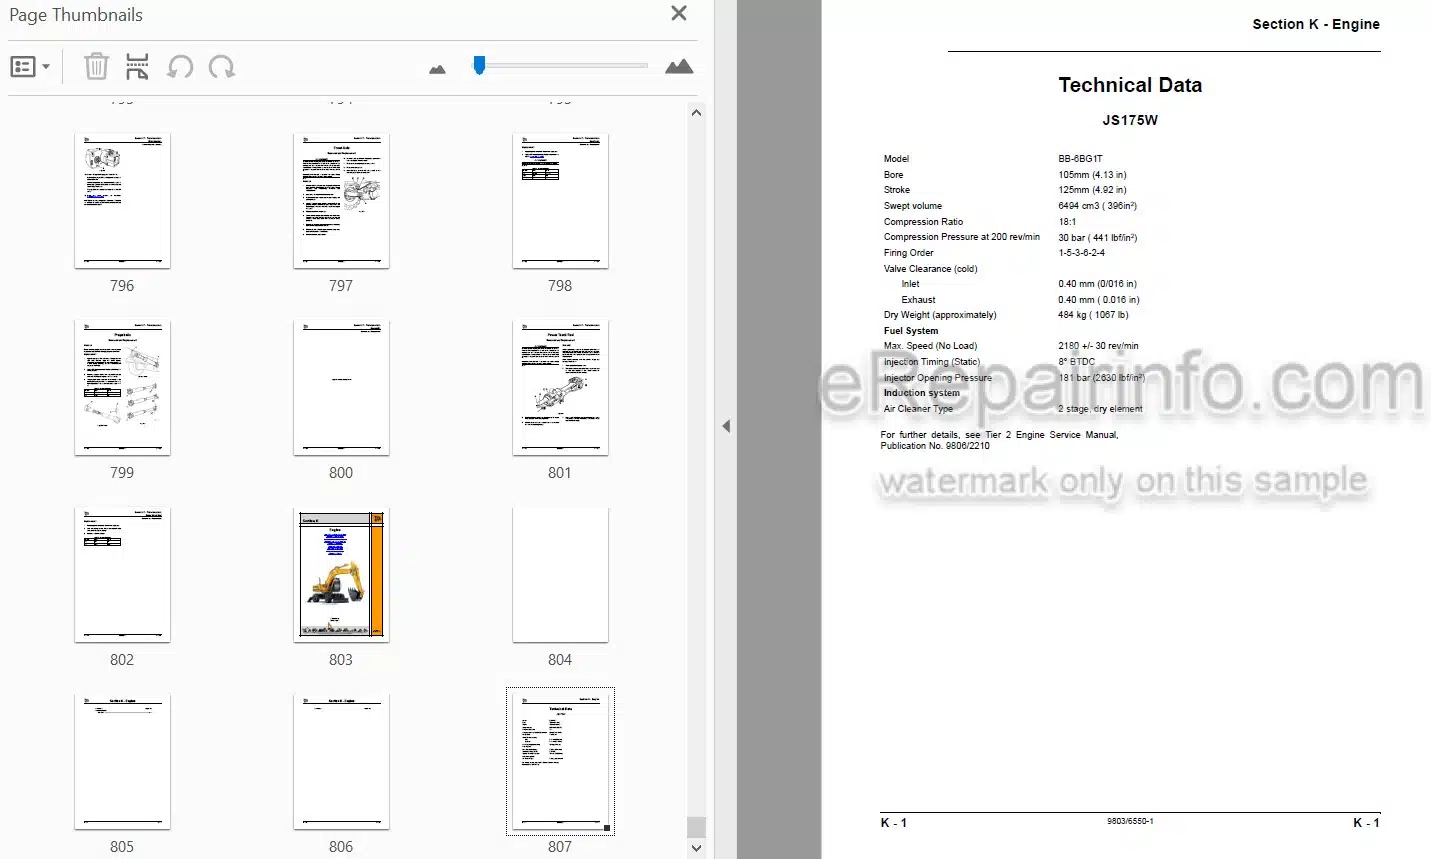Select page 796 thumbnail
The width and height of the screenshot is (1431, 859).
click(x=122, y=201)
